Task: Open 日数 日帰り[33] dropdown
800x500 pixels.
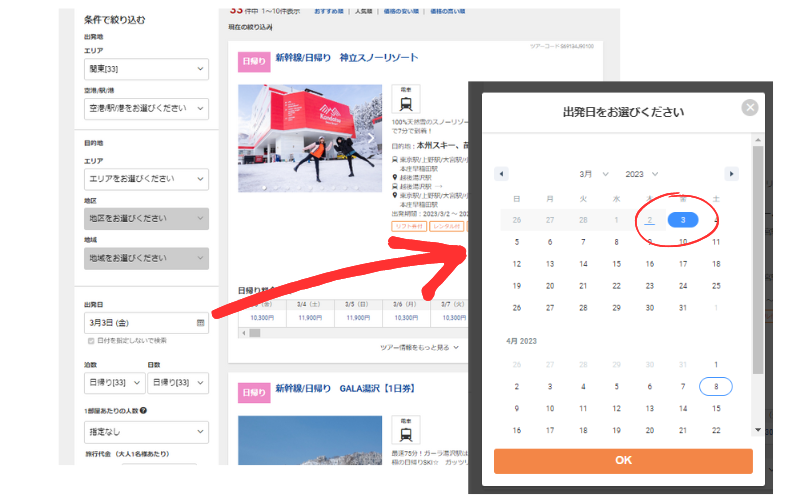Action: click(178, 383)
